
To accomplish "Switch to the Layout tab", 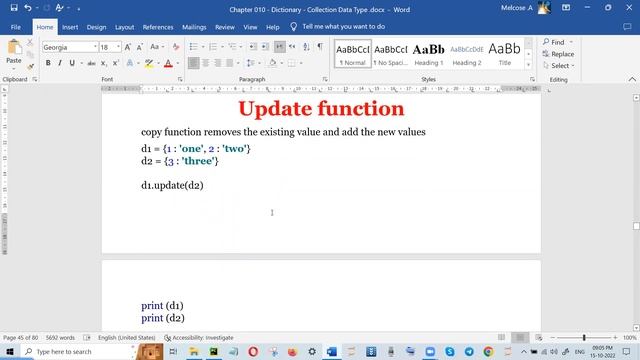I will pos(124,27).
